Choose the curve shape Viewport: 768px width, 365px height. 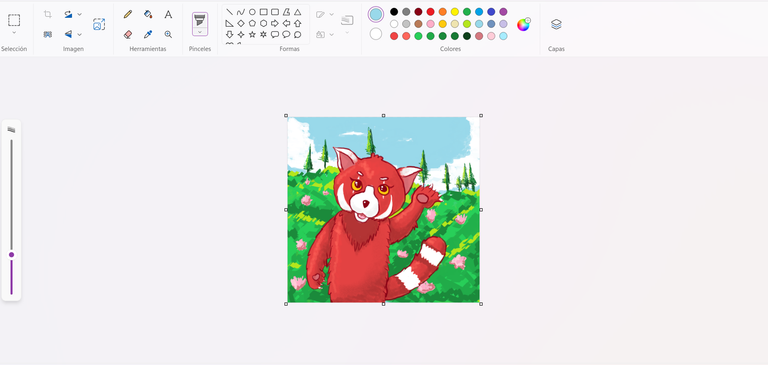click(x=240, y=12)
